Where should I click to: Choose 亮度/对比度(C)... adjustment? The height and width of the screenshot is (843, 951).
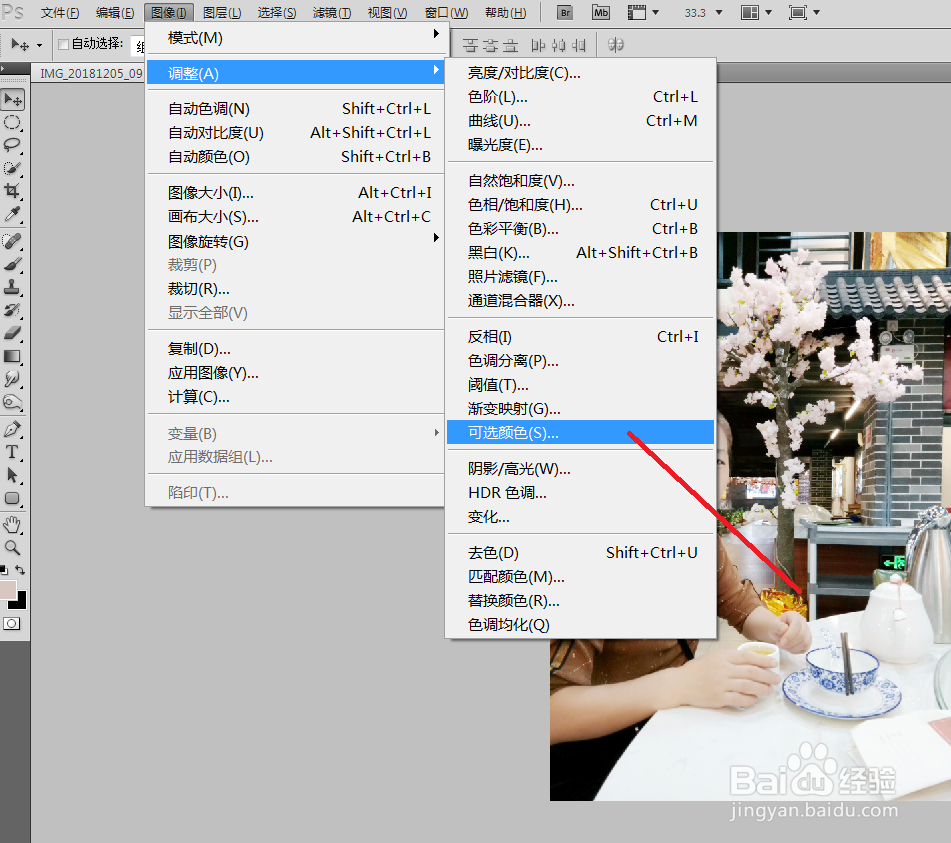(x=580, y=73)
